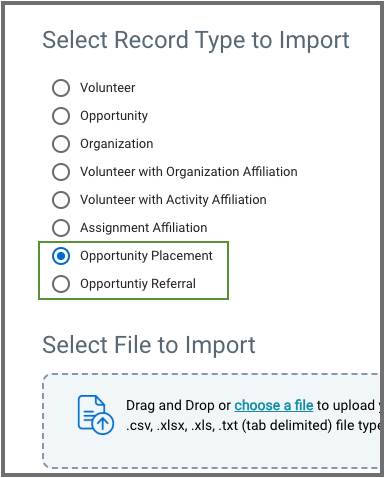Pick Volunteer with Organization Affiliation radio button
384x478 pixels.
[61, 172]
